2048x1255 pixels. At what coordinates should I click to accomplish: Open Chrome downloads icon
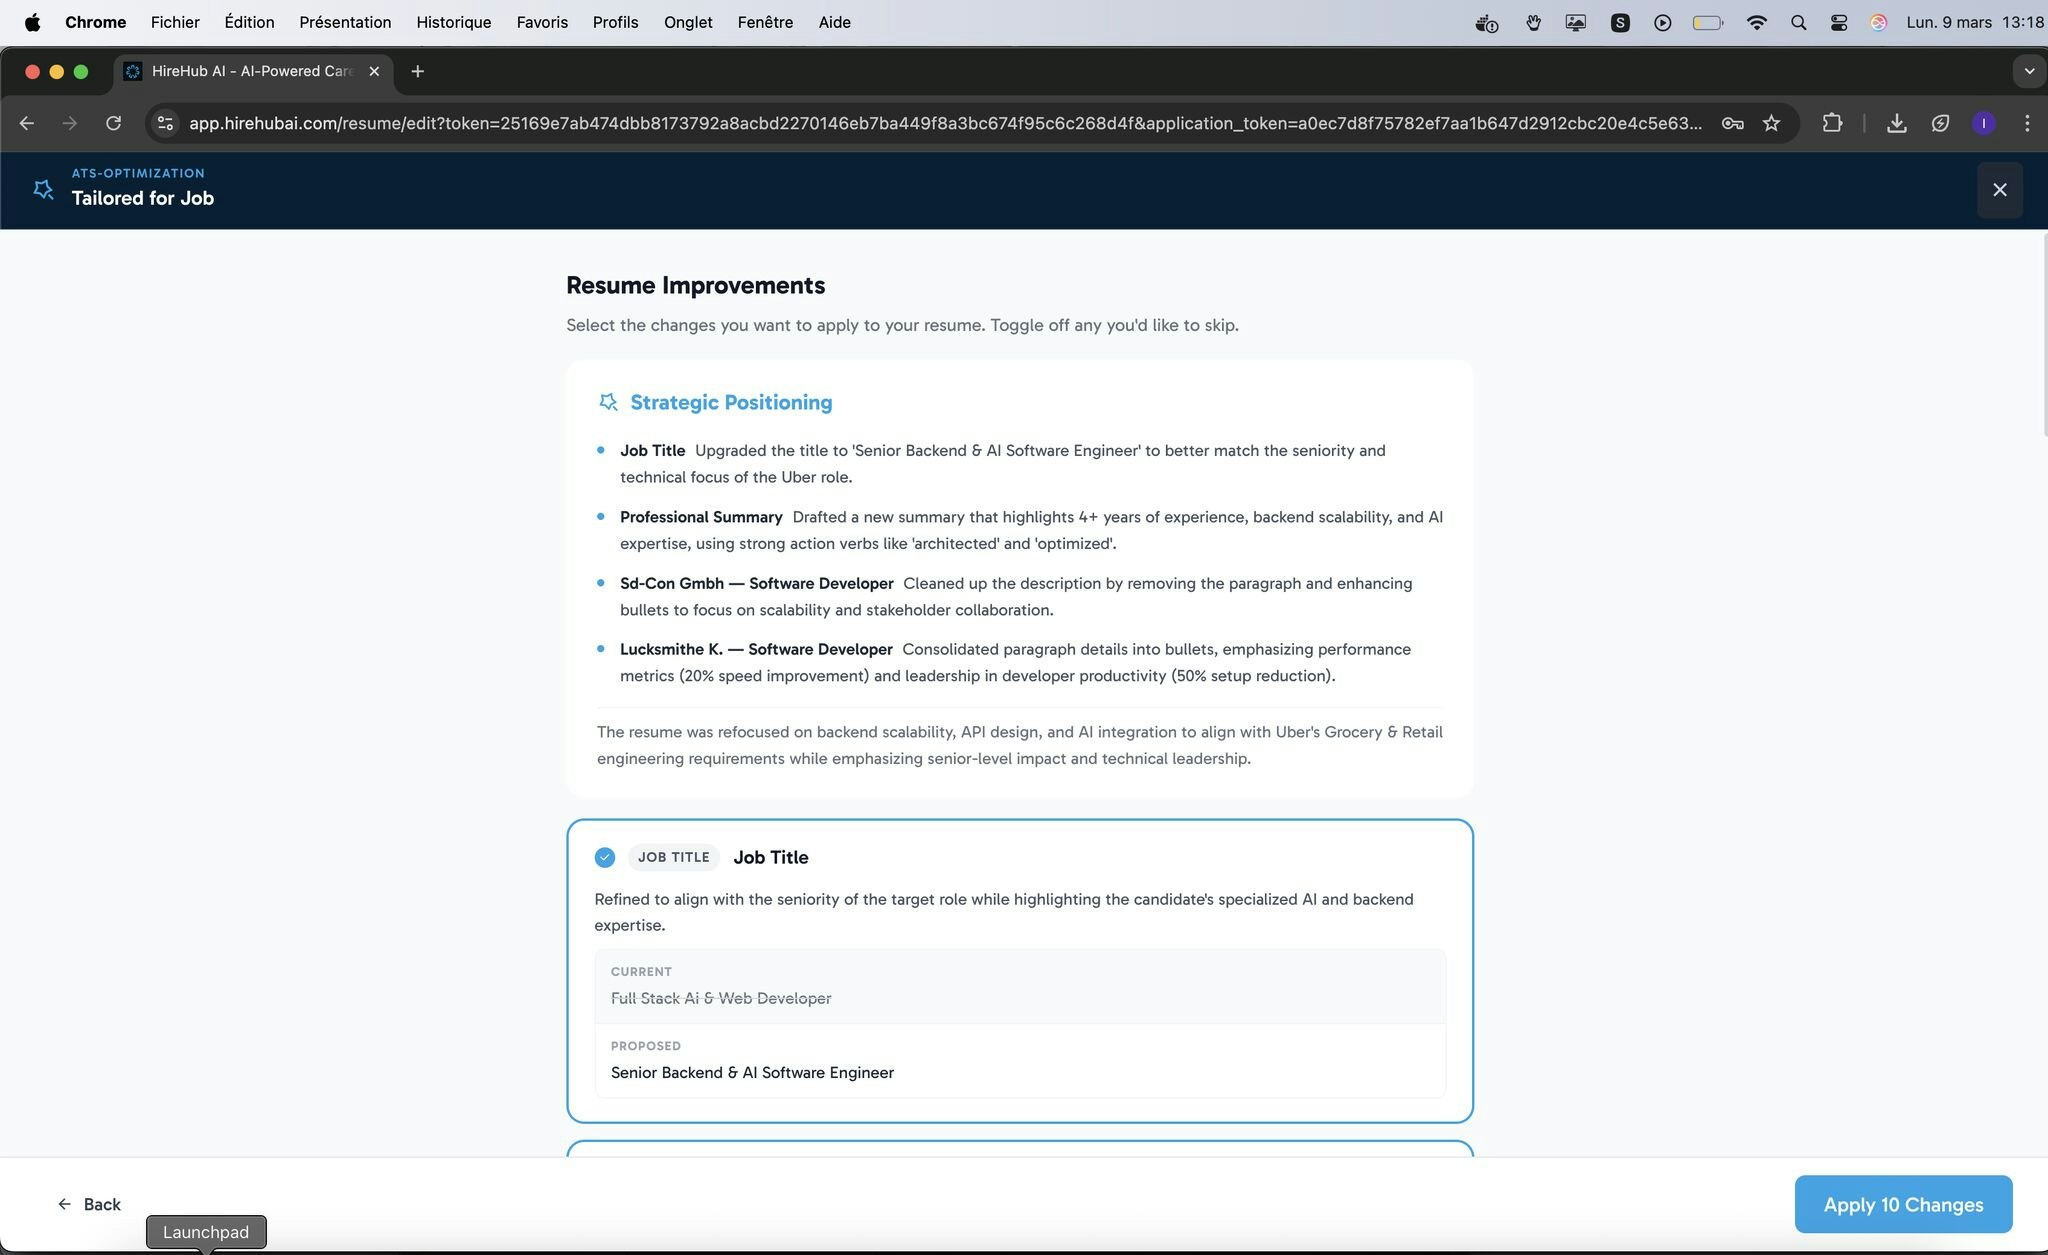pyautogui.click(x=1896, y=123)
